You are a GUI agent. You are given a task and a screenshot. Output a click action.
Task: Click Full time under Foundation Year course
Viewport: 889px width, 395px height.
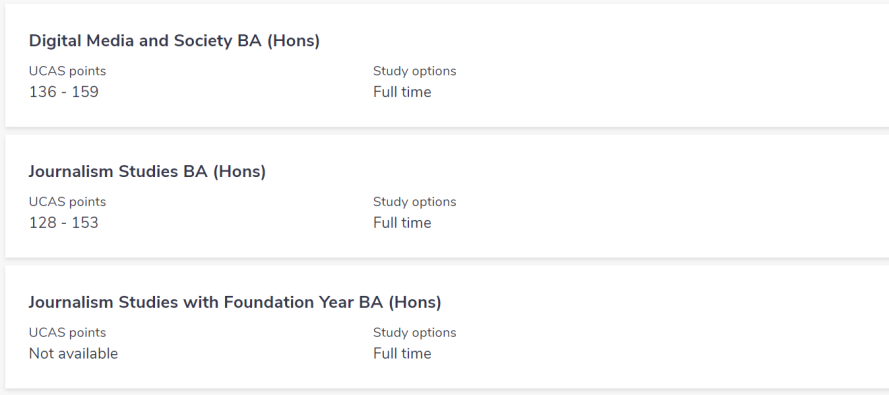click(x=402, y=354)
